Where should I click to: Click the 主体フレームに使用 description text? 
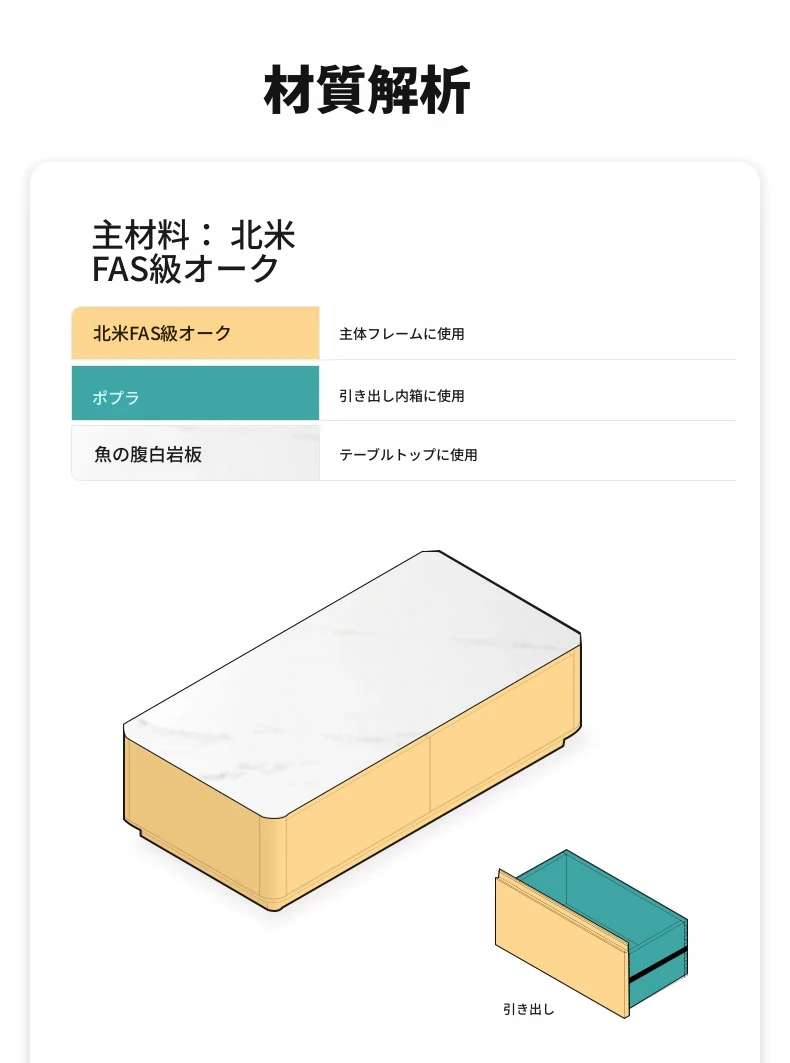(401, 334)
